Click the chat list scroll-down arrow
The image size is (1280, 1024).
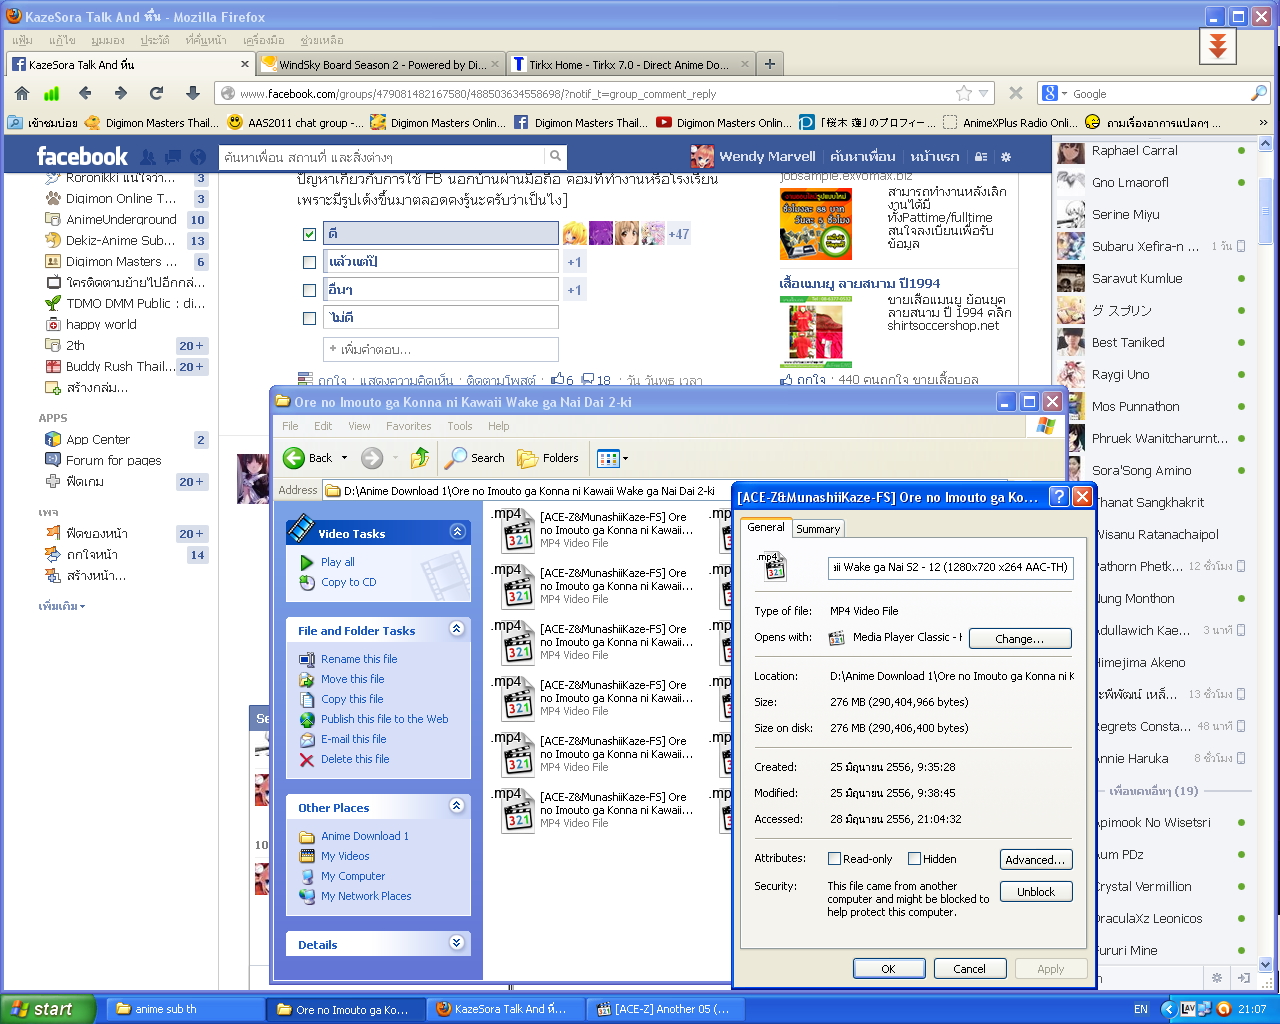(1266, 964)
